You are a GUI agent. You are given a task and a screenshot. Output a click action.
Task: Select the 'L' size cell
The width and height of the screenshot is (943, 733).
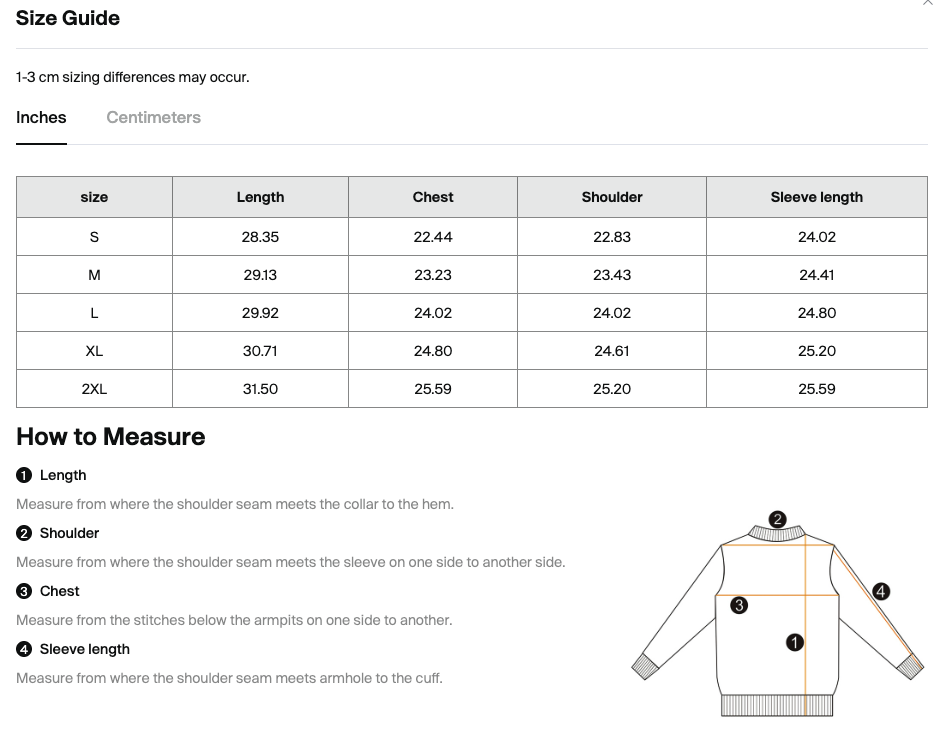94,313
